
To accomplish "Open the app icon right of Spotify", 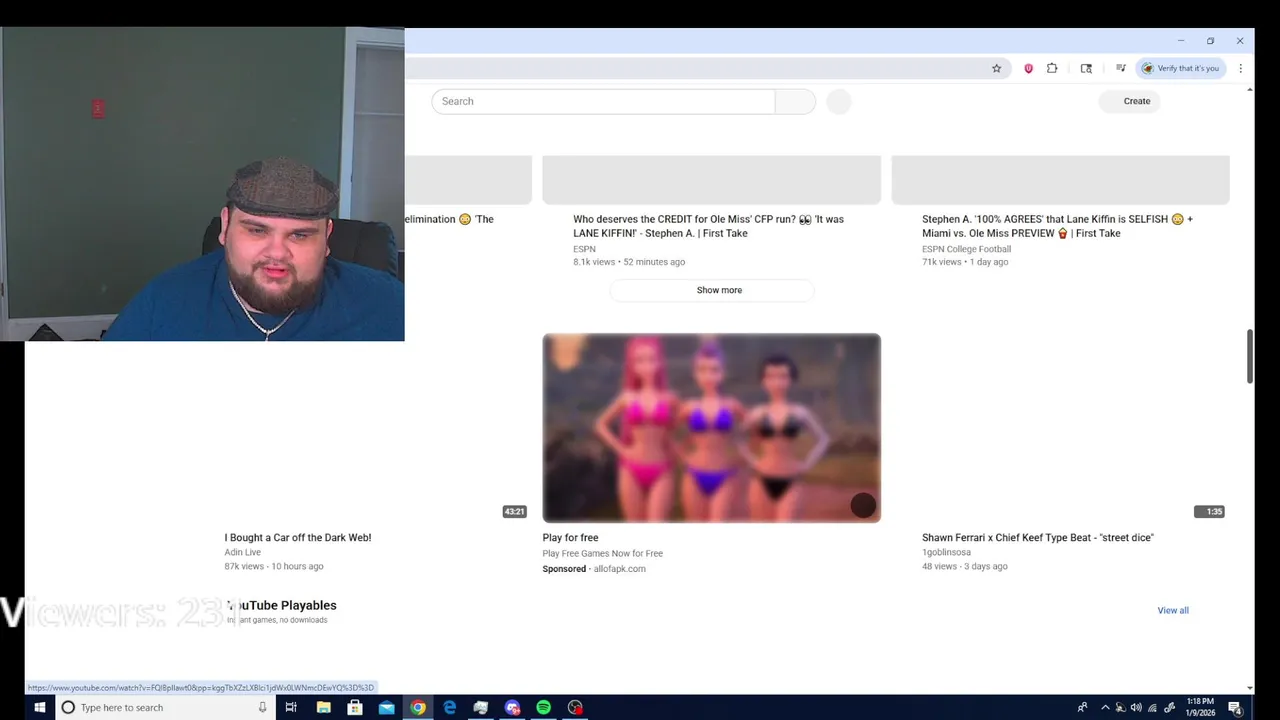I will click(575, 707).
